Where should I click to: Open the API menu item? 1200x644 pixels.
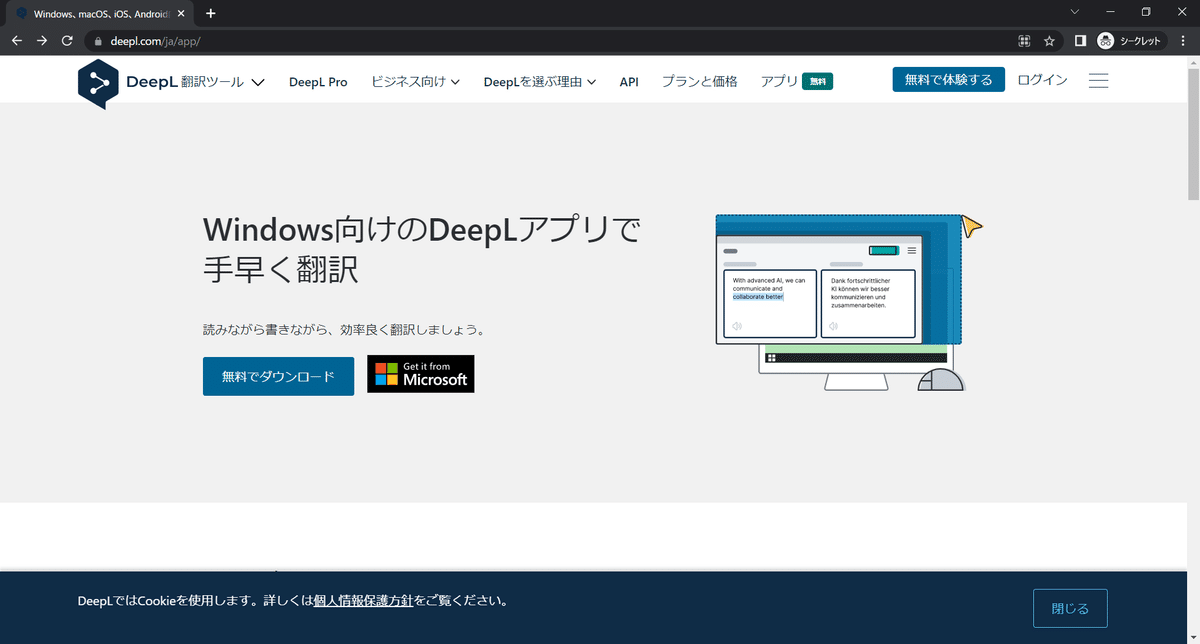click(629, 82)
